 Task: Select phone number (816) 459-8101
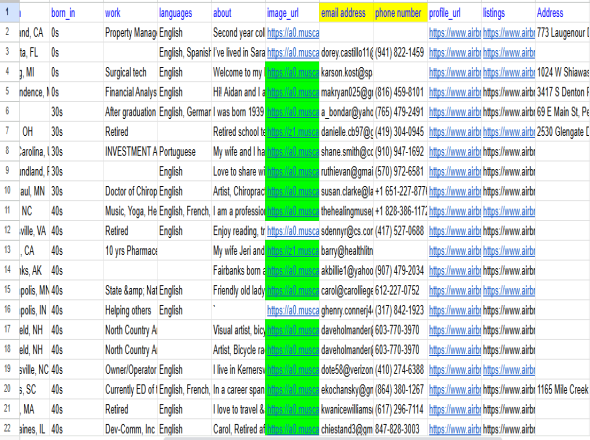(400, 92)
